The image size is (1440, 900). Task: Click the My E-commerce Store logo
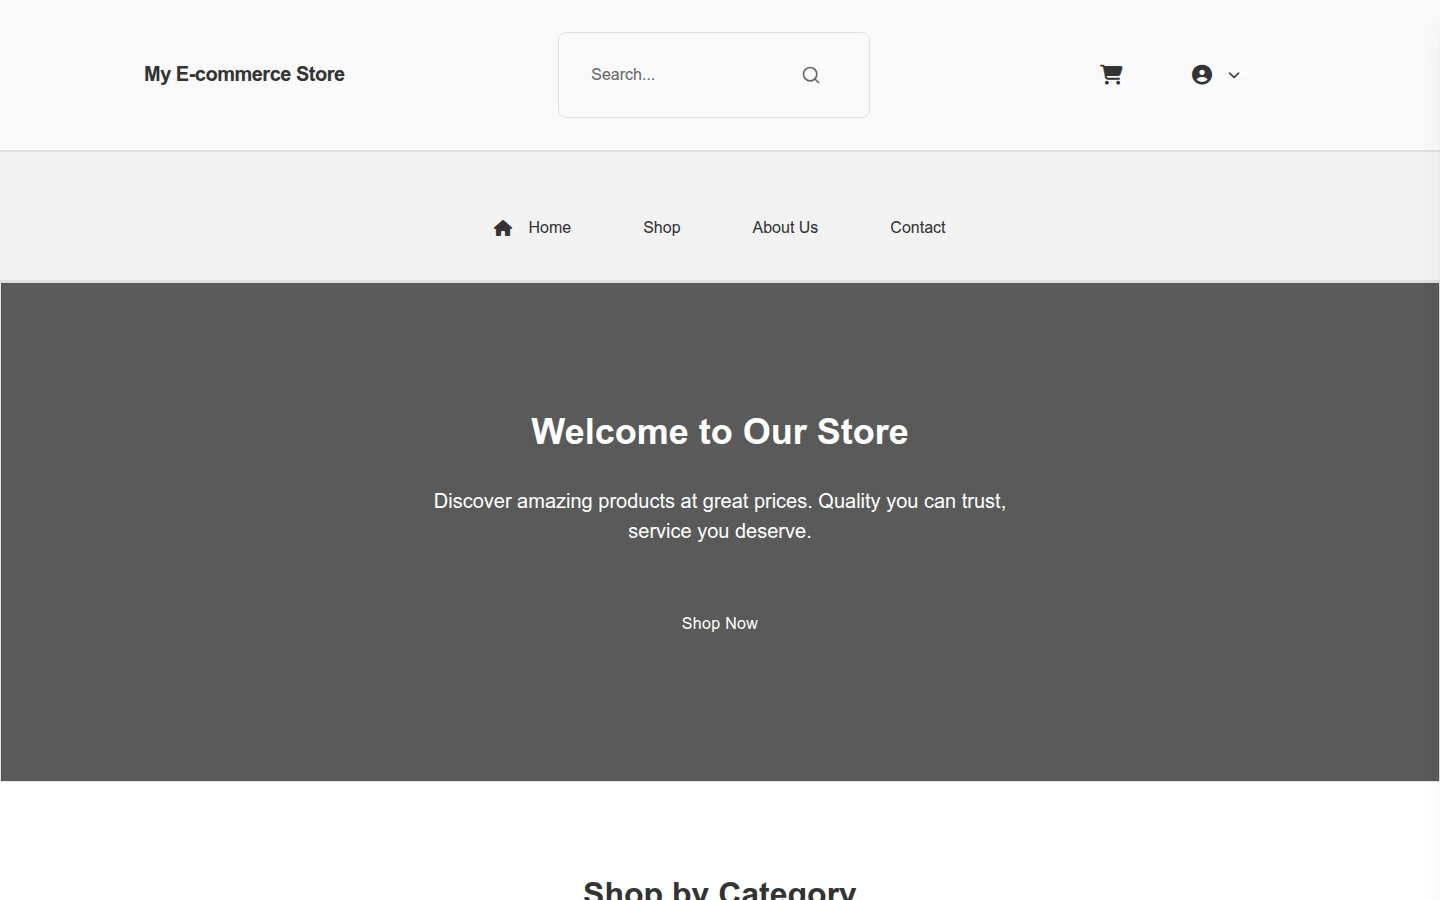coord(244,75)
